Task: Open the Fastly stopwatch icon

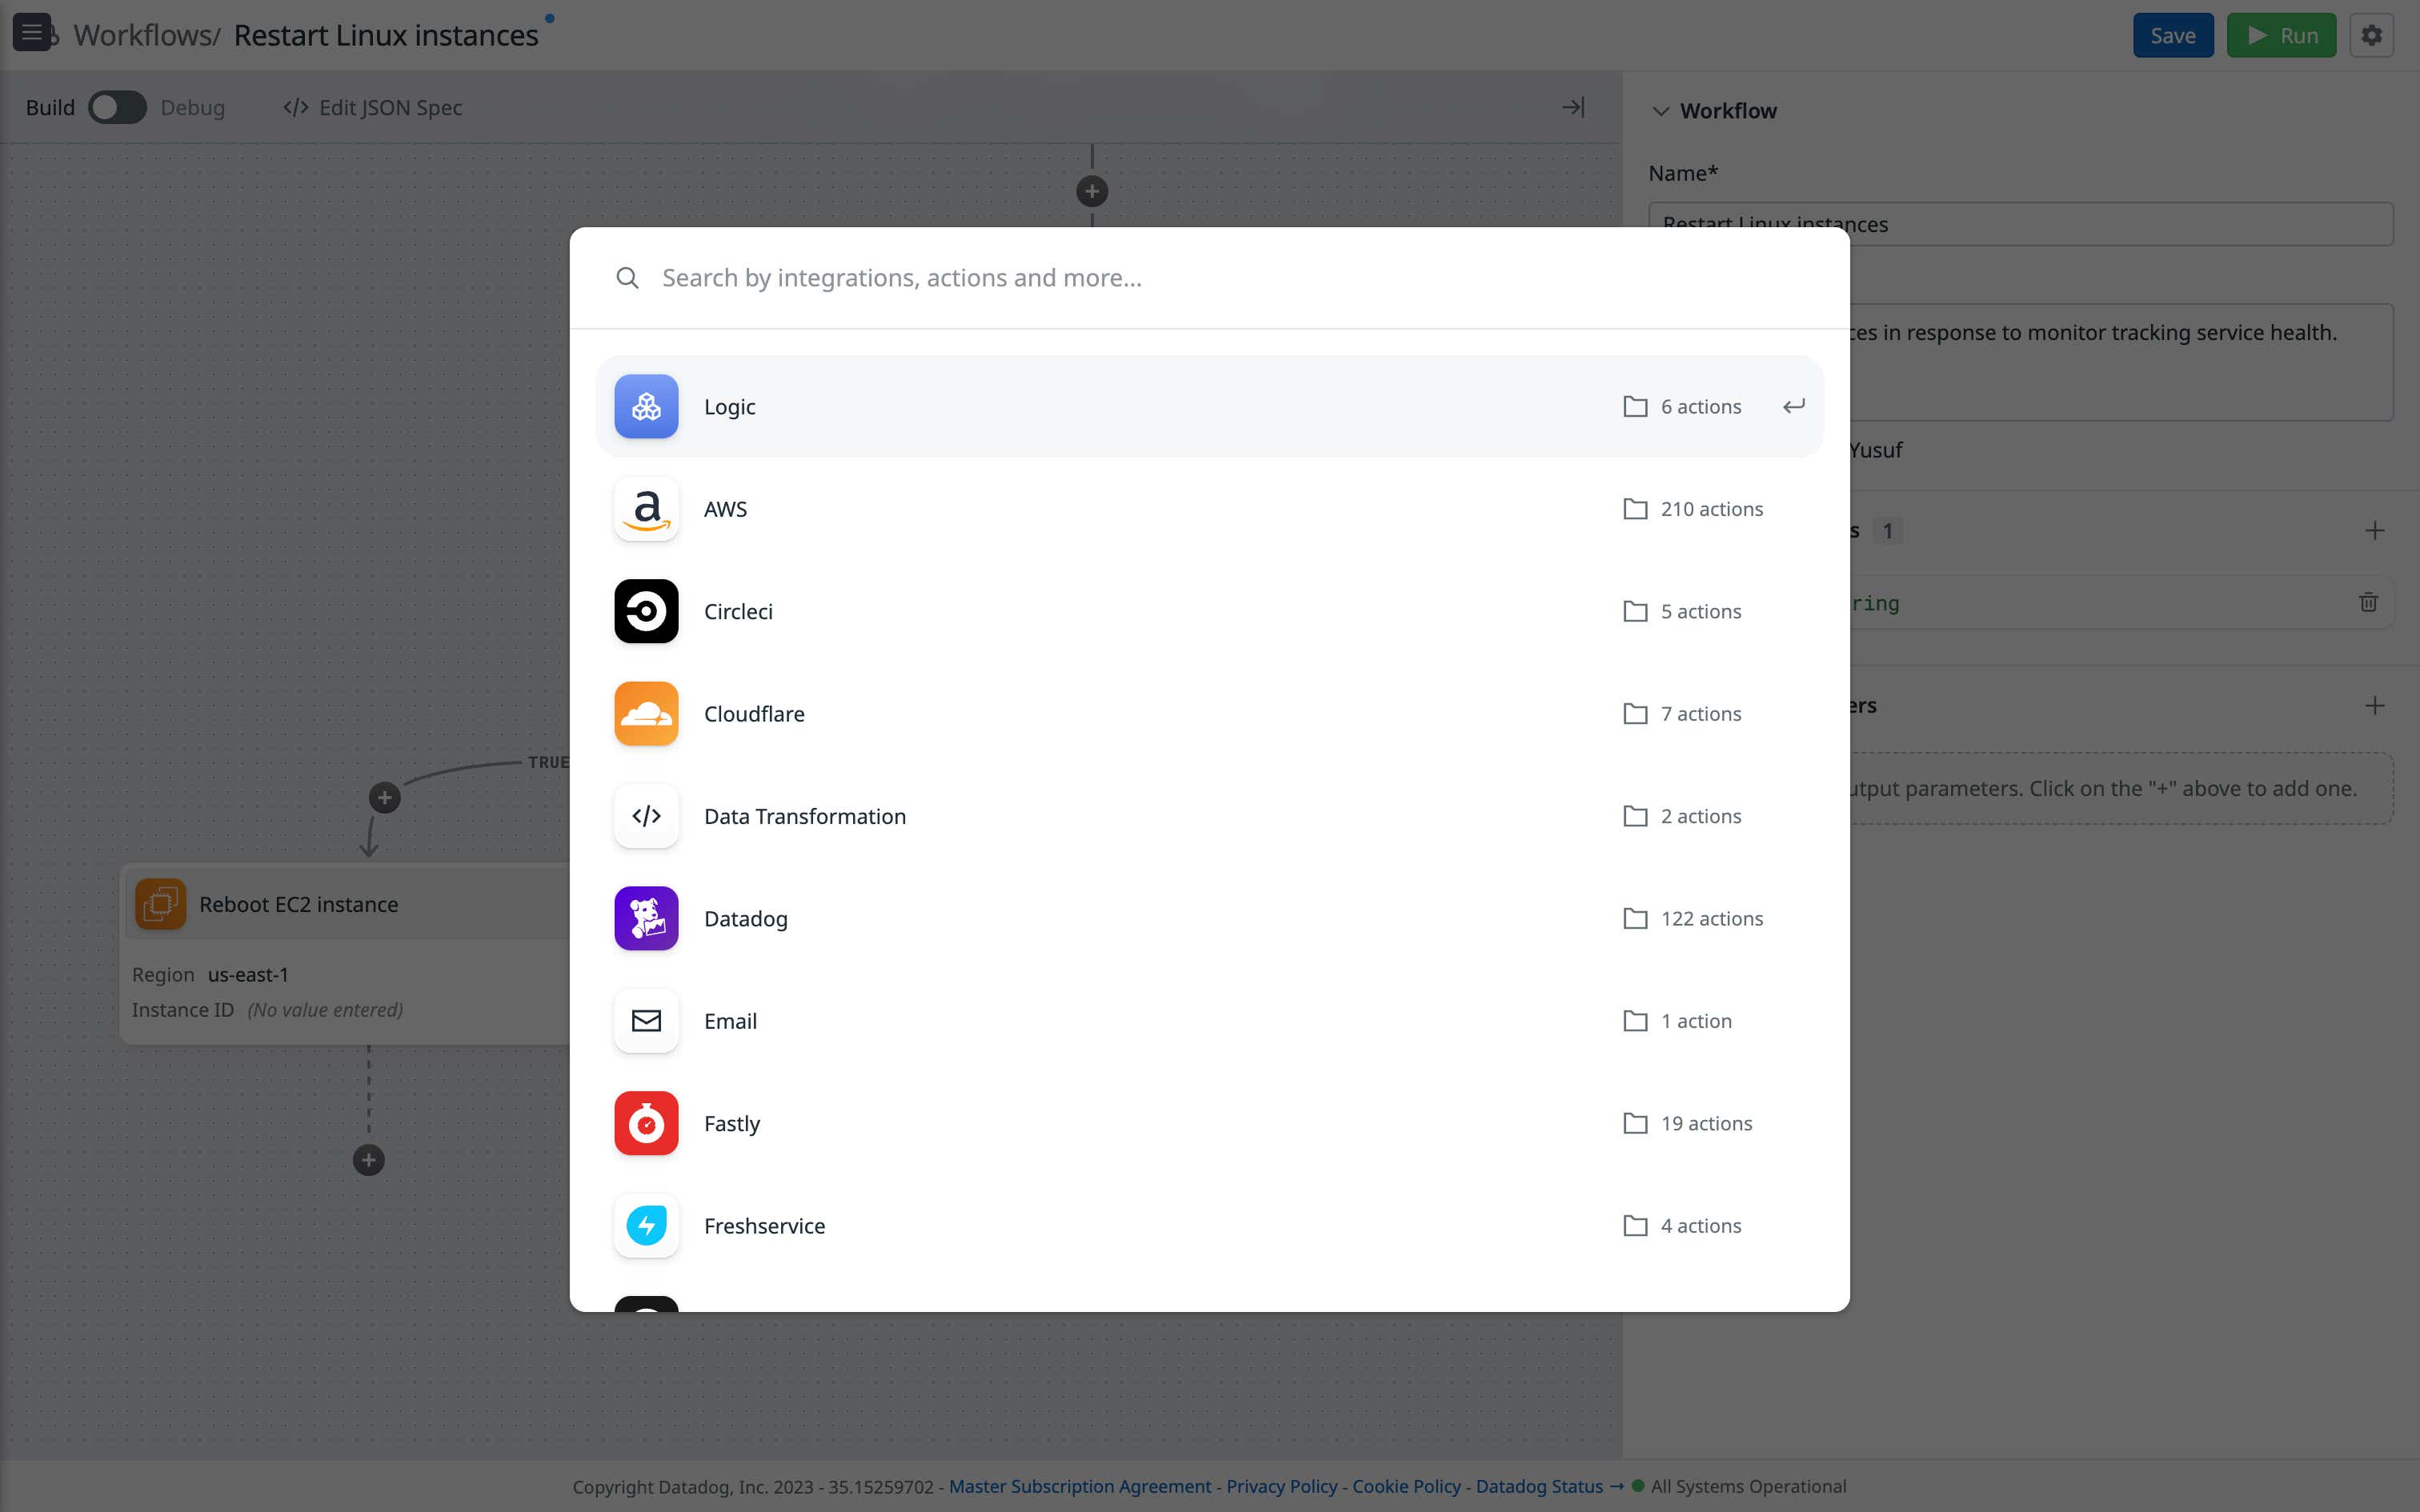Action: pos(646,1123)
